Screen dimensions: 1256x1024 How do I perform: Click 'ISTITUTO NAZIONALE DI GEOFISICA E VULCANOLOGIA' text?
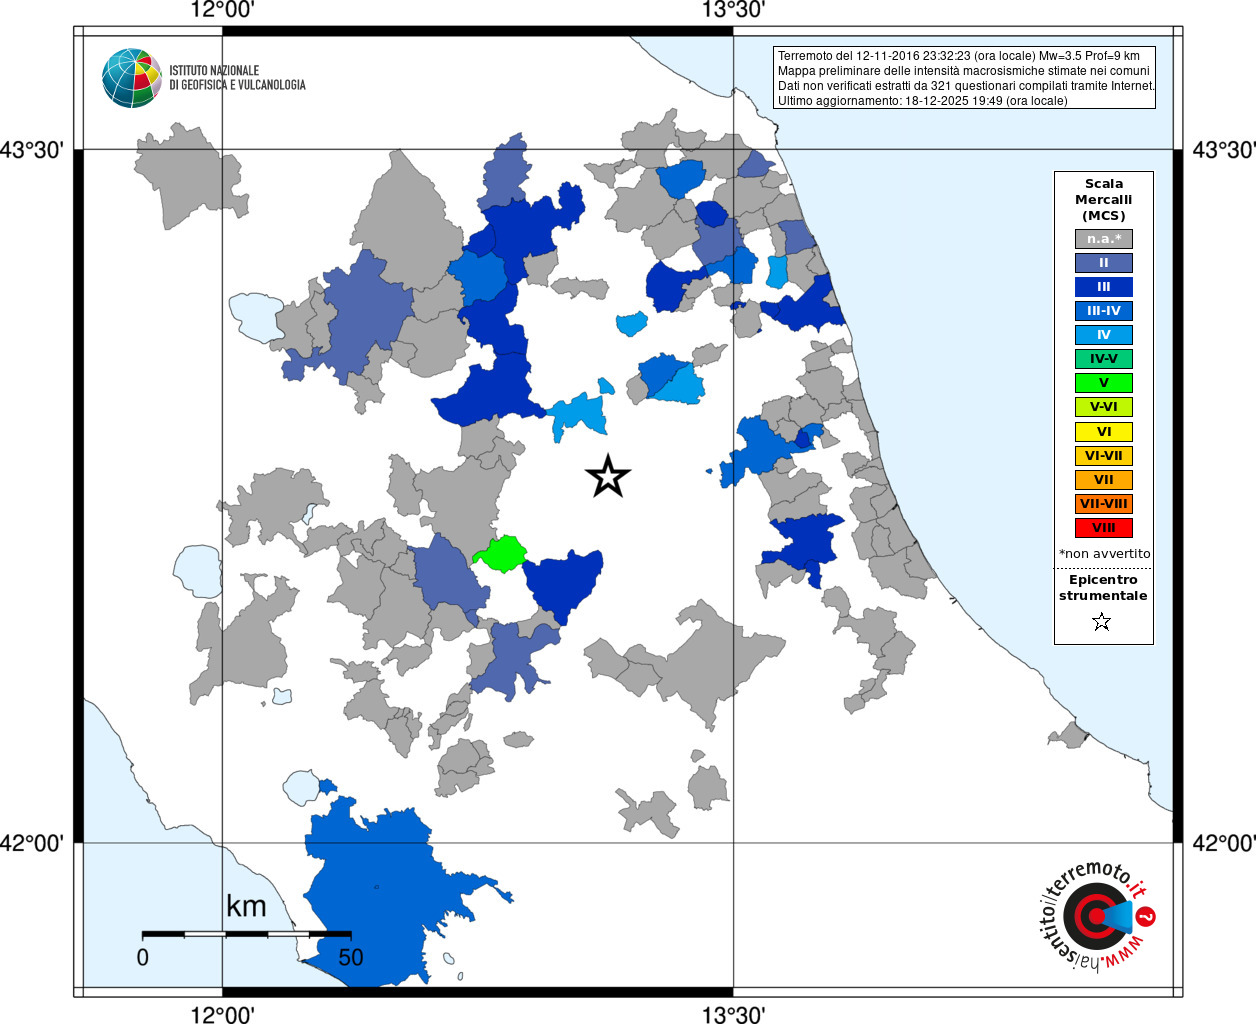tap(237, 78)
